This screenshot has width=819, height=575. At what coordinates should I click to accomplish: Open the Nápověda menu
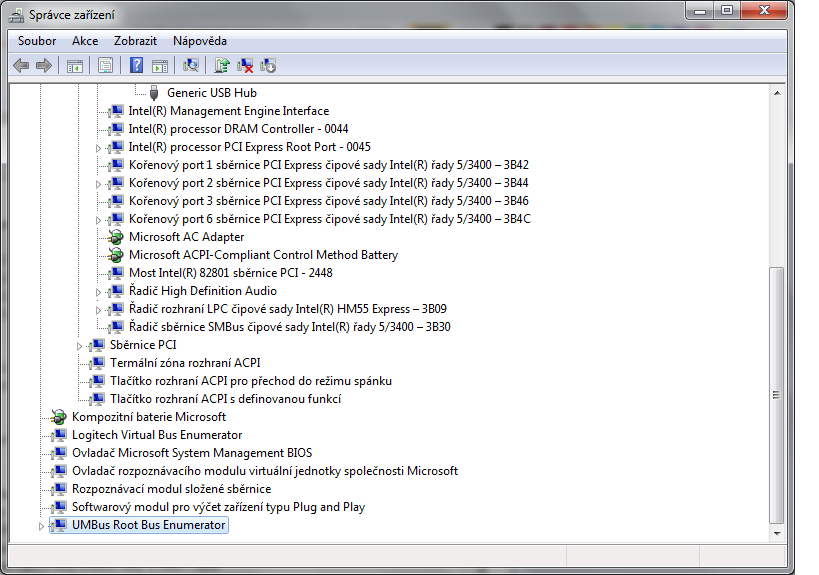(200, 41)
